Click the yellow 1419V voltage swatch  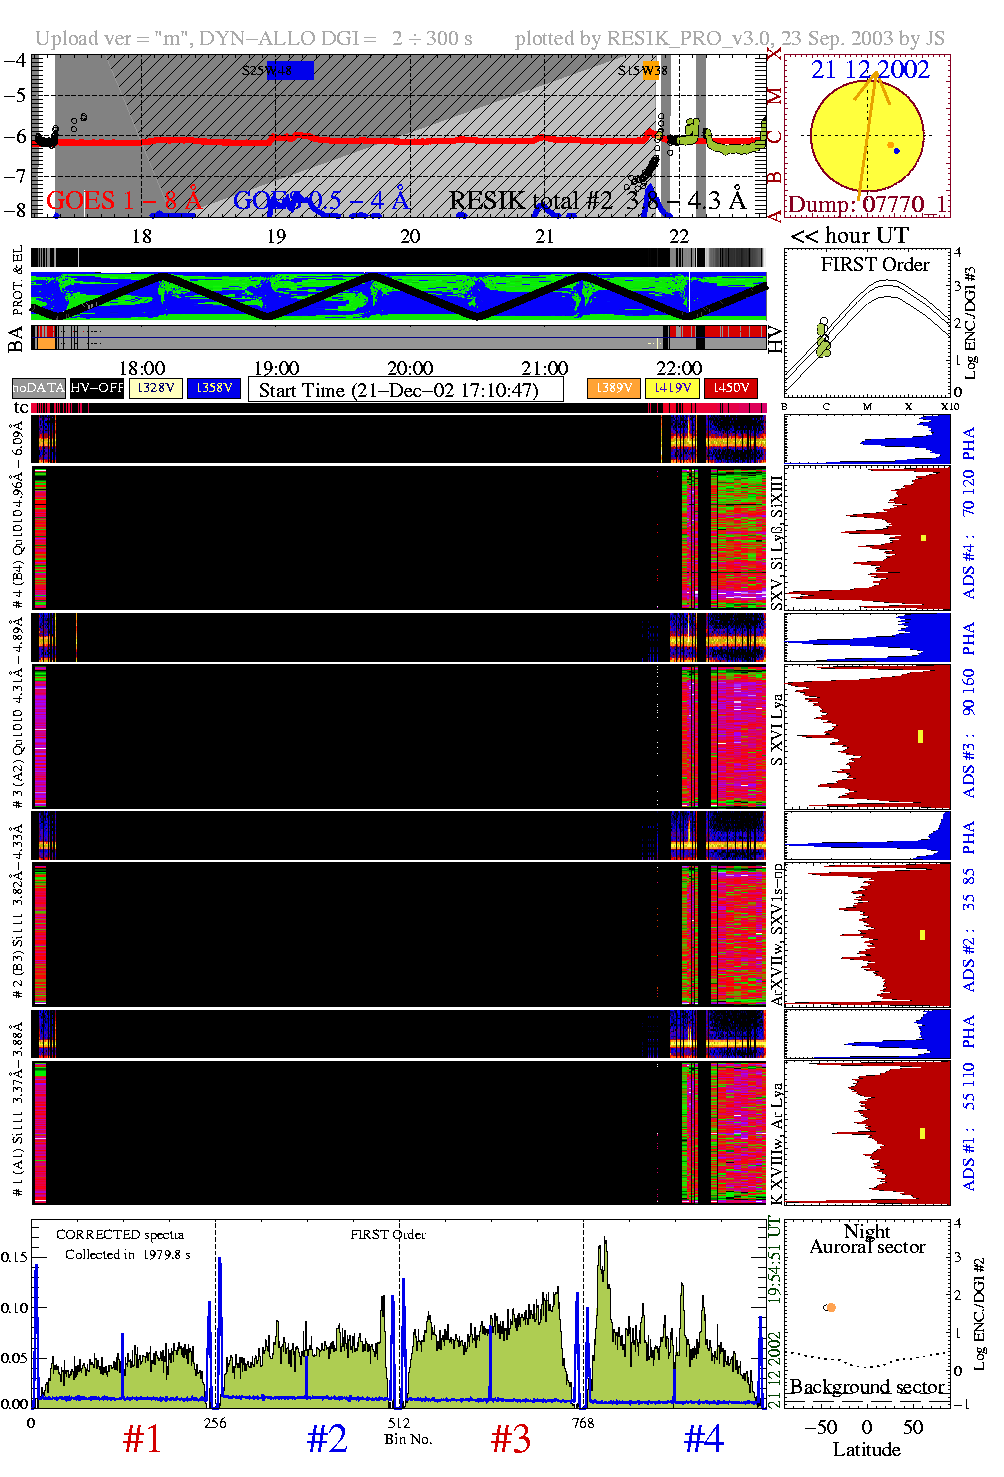coord(672,388)
